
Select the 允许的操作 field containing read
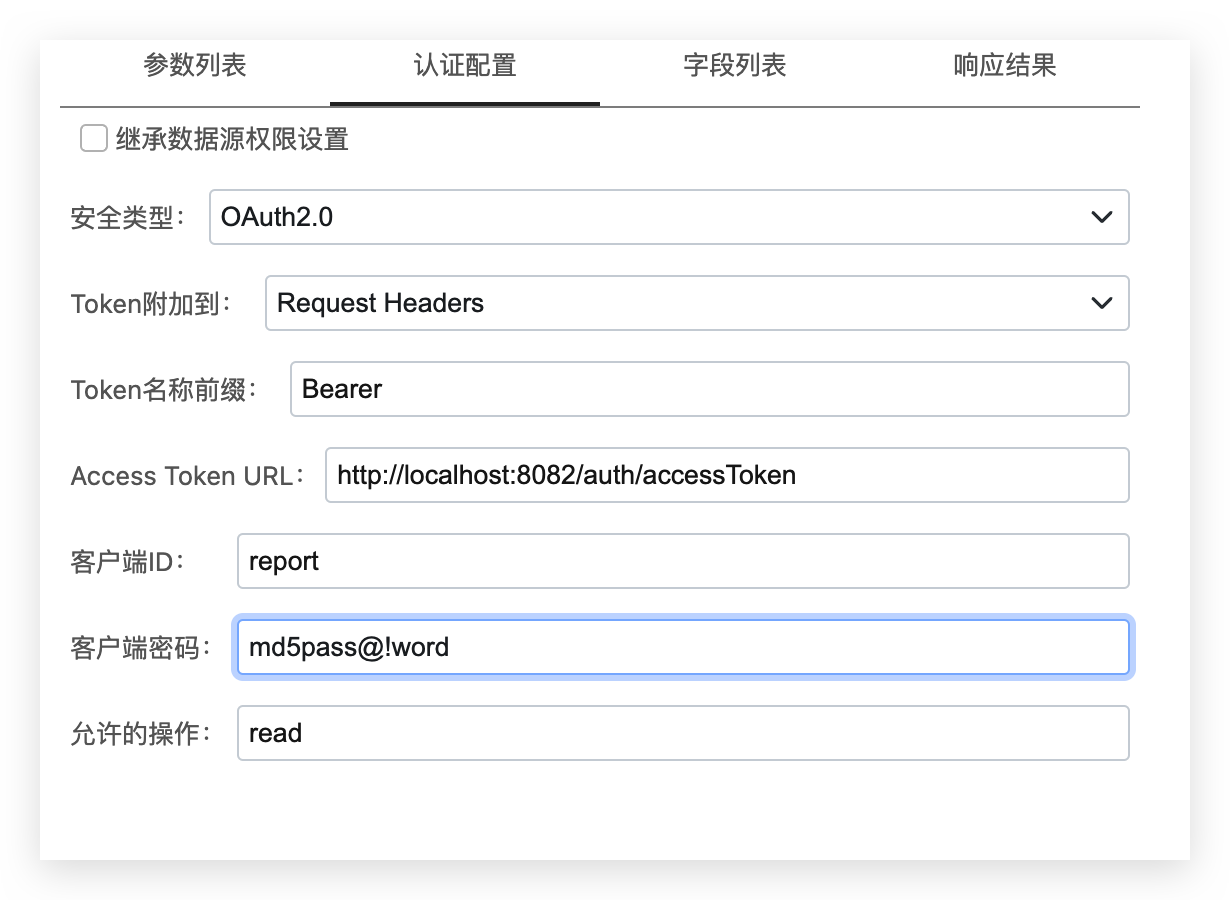pyautogui.click(x=683, y=733)
